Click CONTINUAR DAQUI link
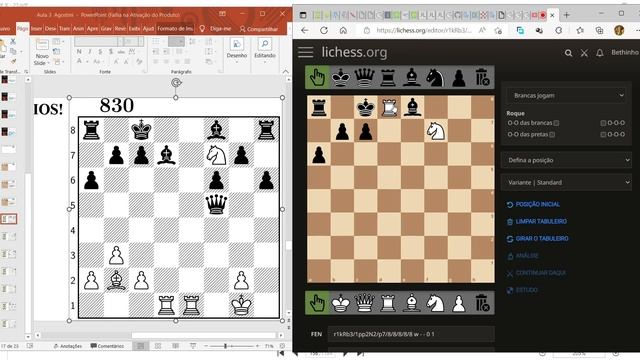The height and width of the screenshot is (360, 640). [536, 273]
